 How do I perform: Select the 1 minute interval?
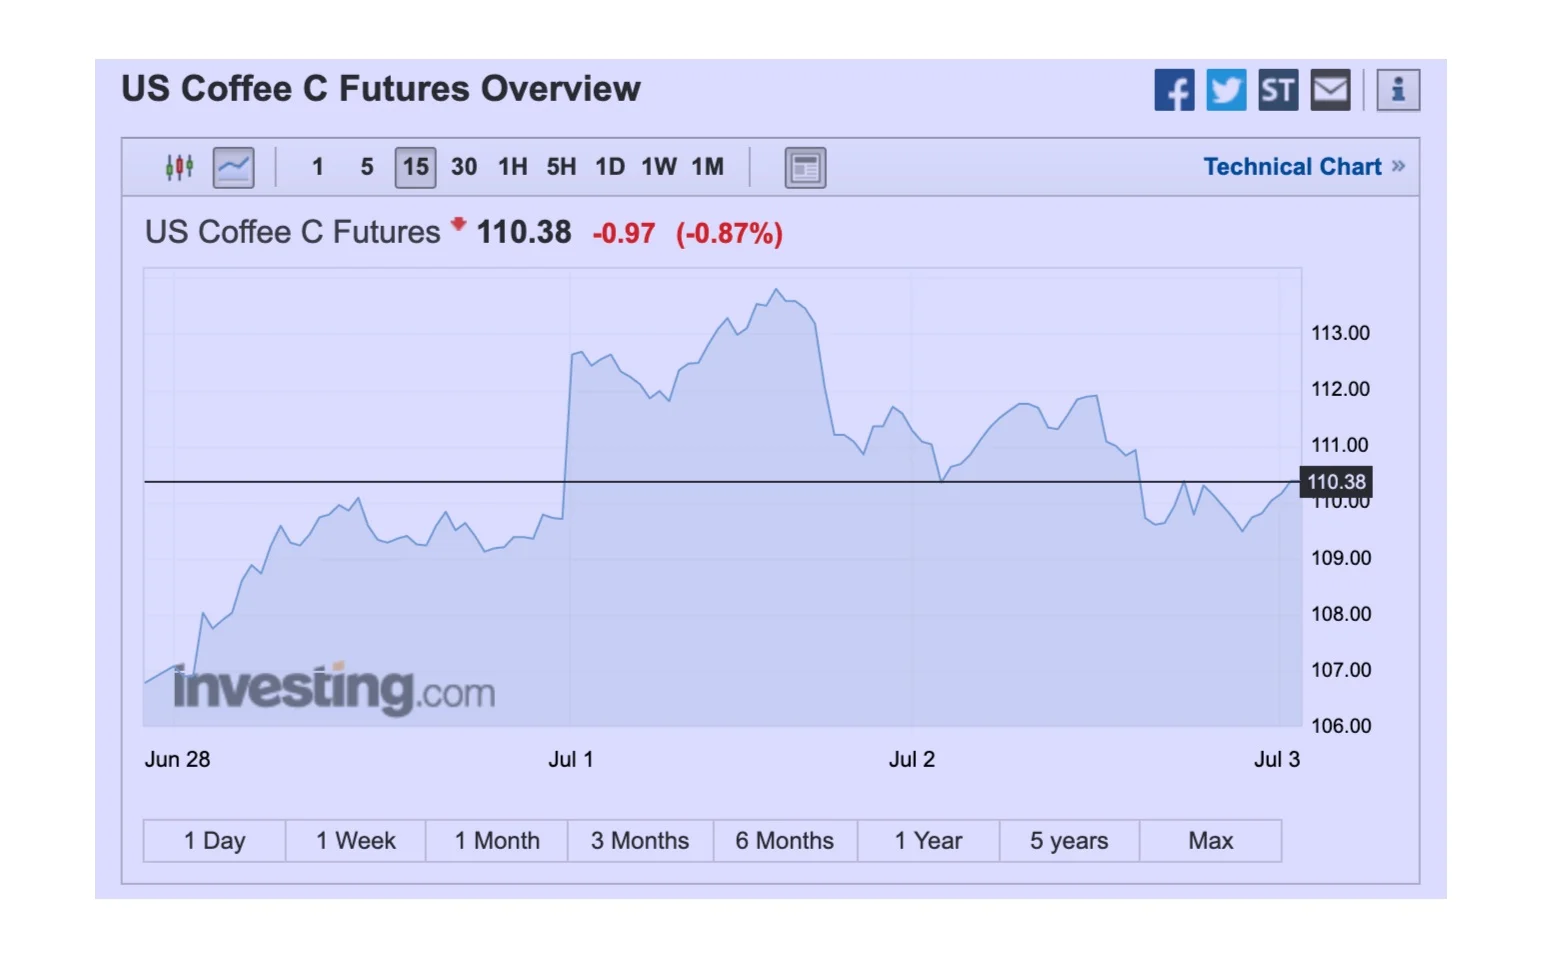pos(317,167)
